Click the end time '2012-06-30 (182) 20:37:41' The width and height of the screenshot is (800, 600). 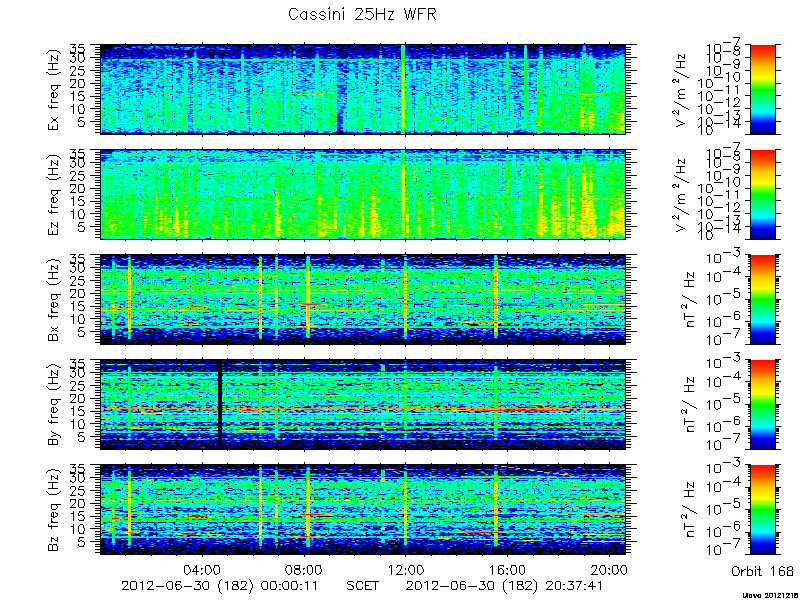click(x=504, y=585)
